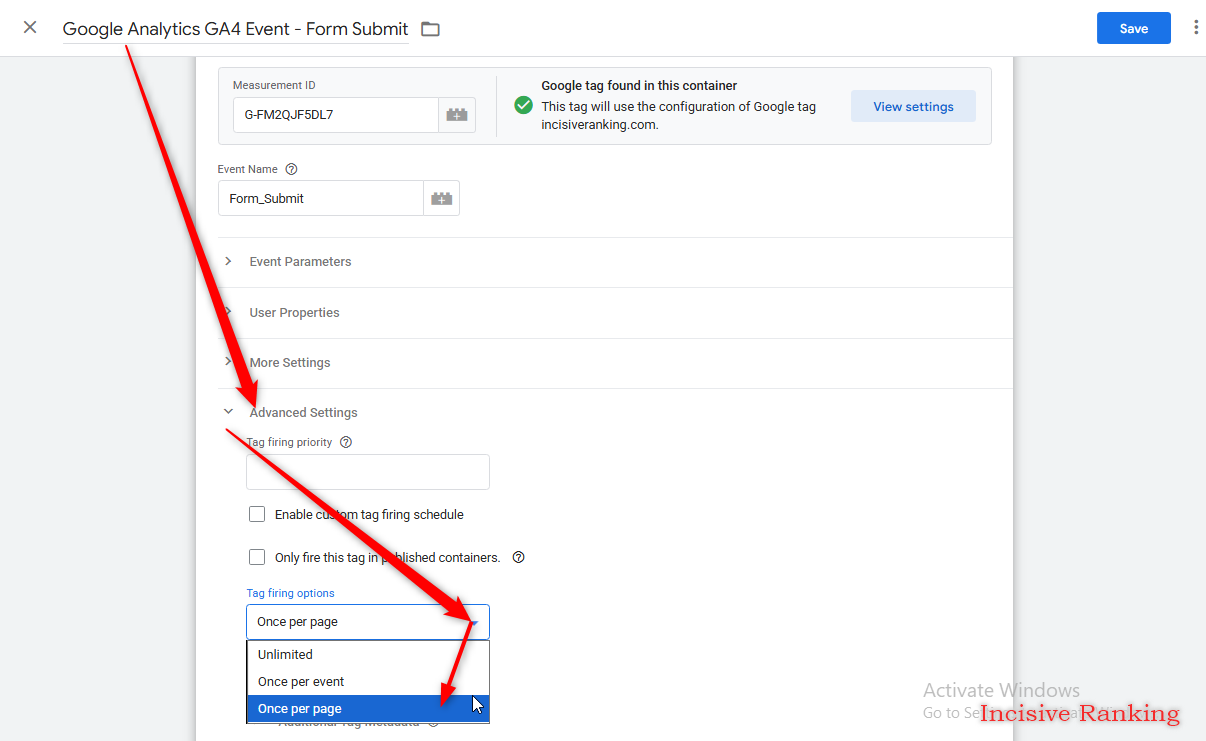Click the Event Name Form_Submit field
The image size is (1206, 741).
[321, 198]
